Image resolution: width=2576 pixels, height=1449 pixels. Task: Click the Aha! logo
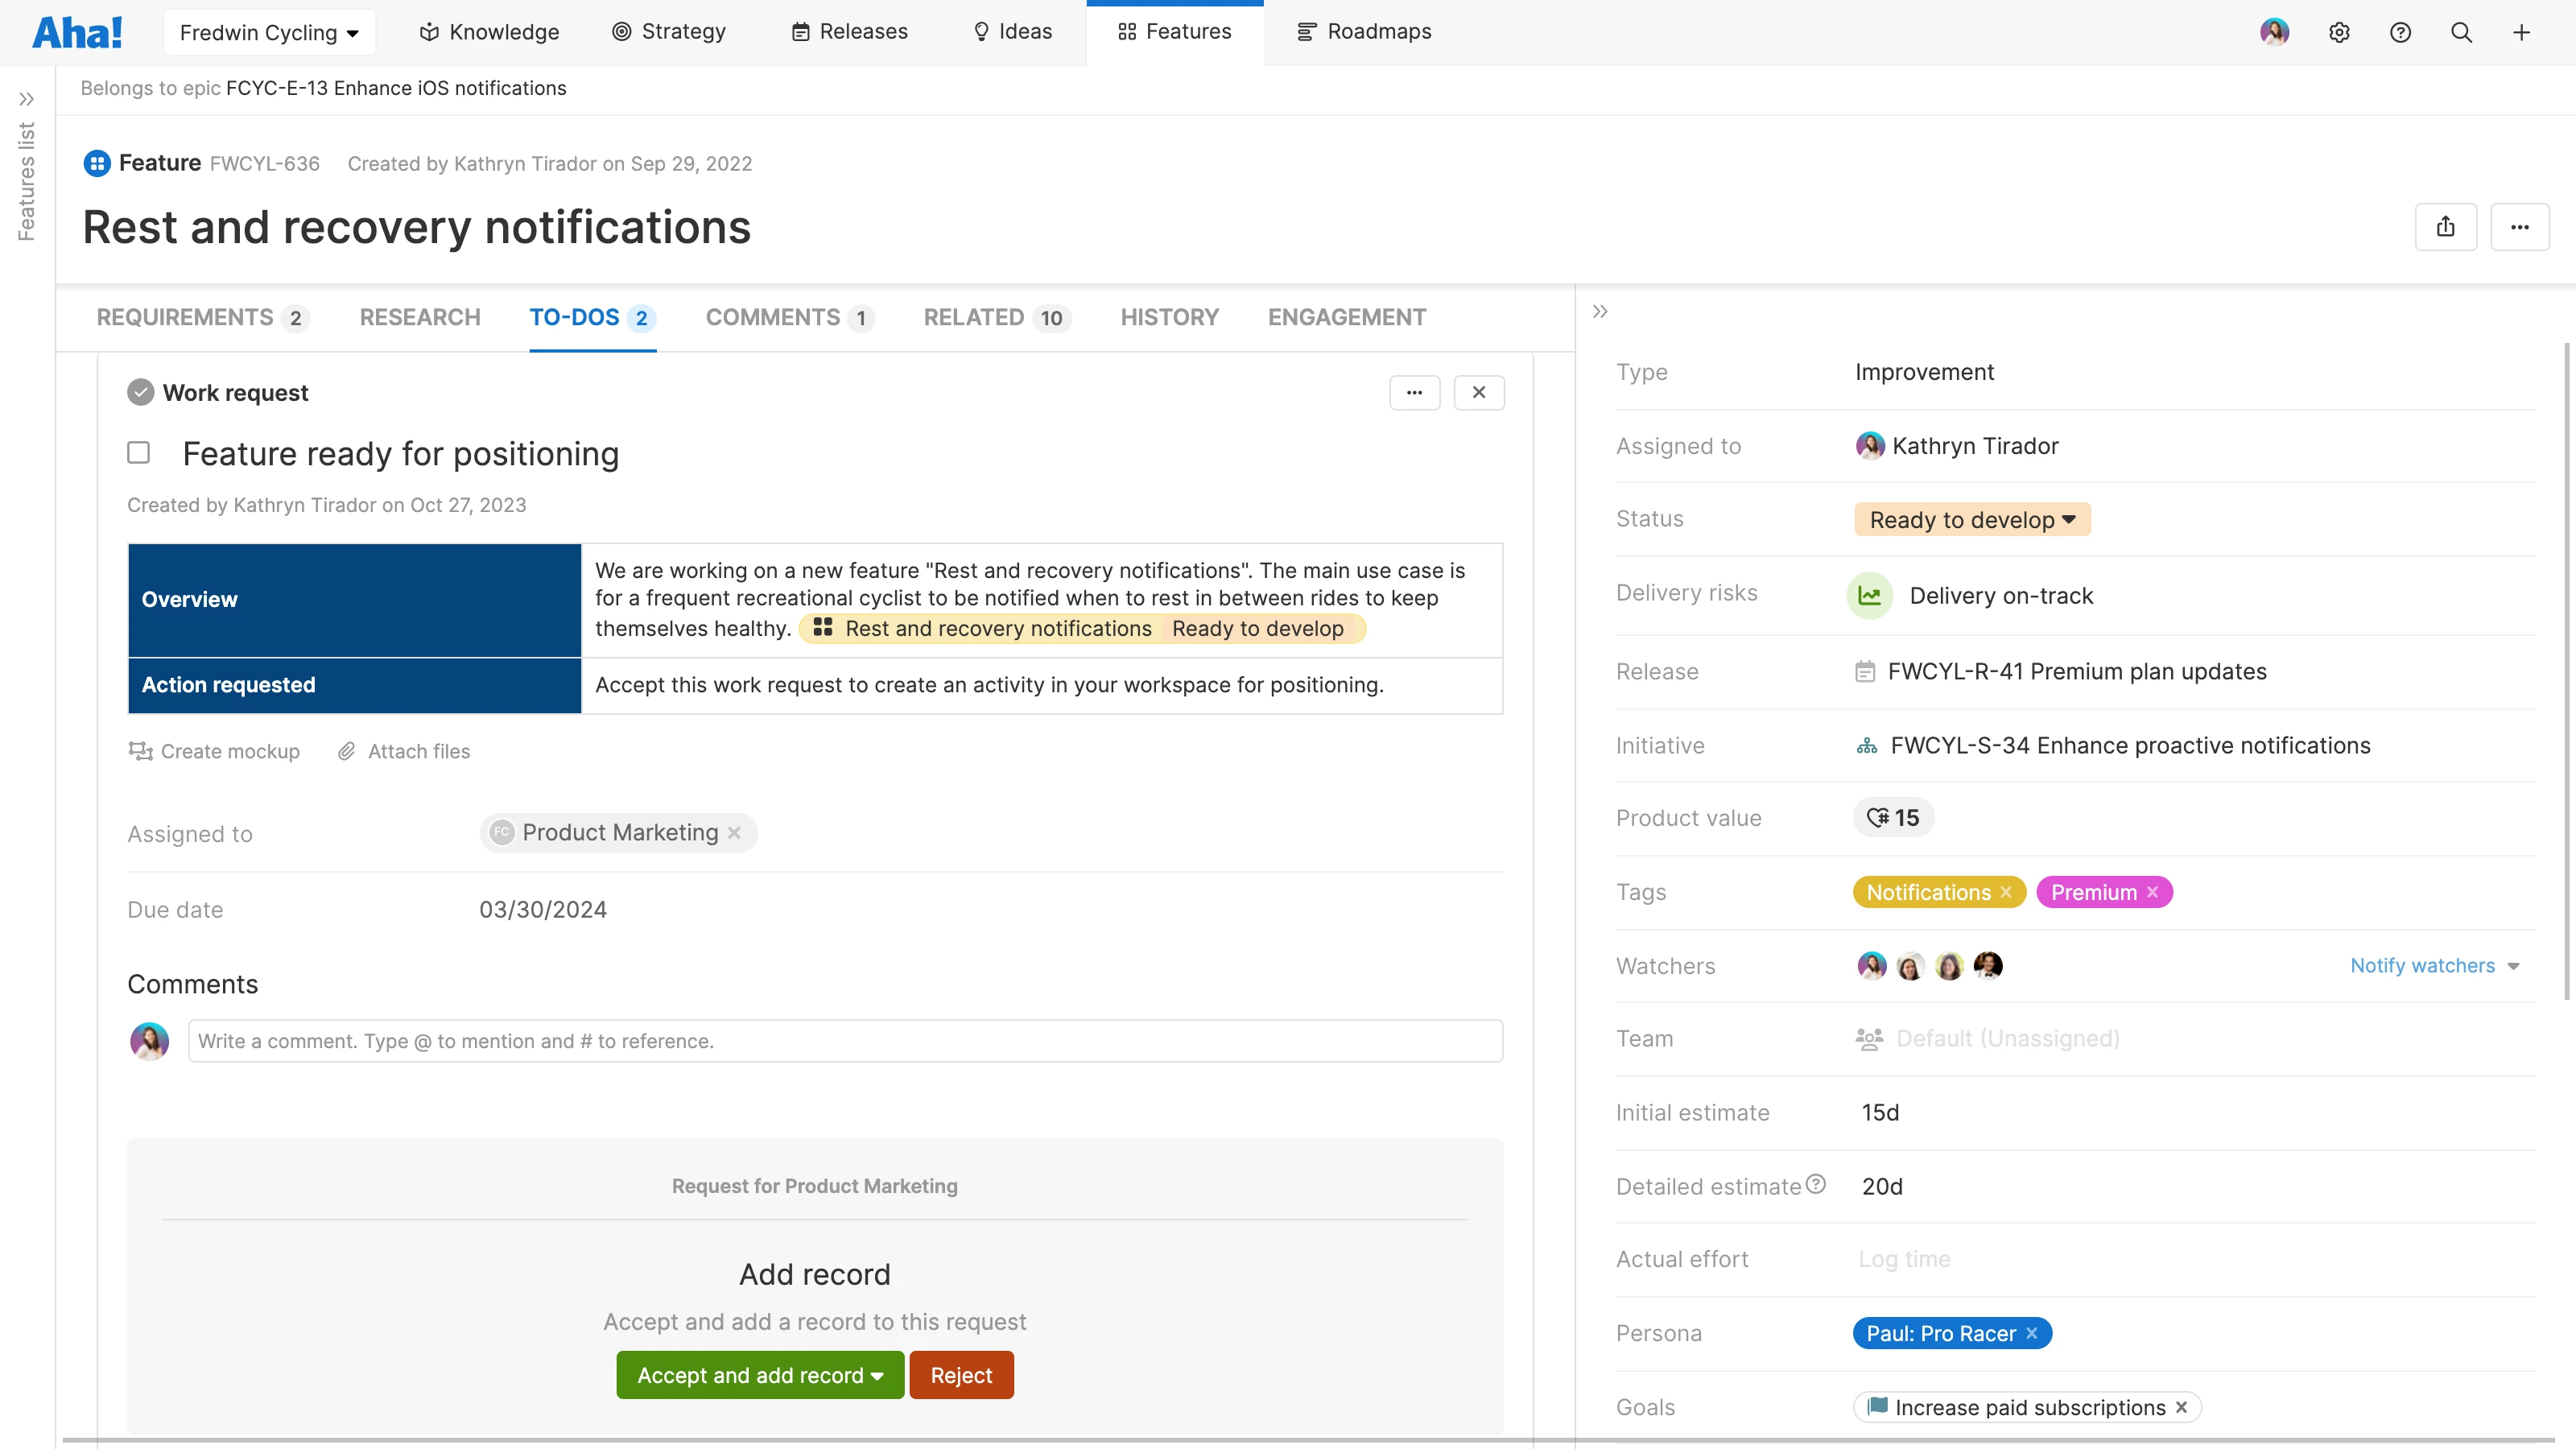coord(78,31)
